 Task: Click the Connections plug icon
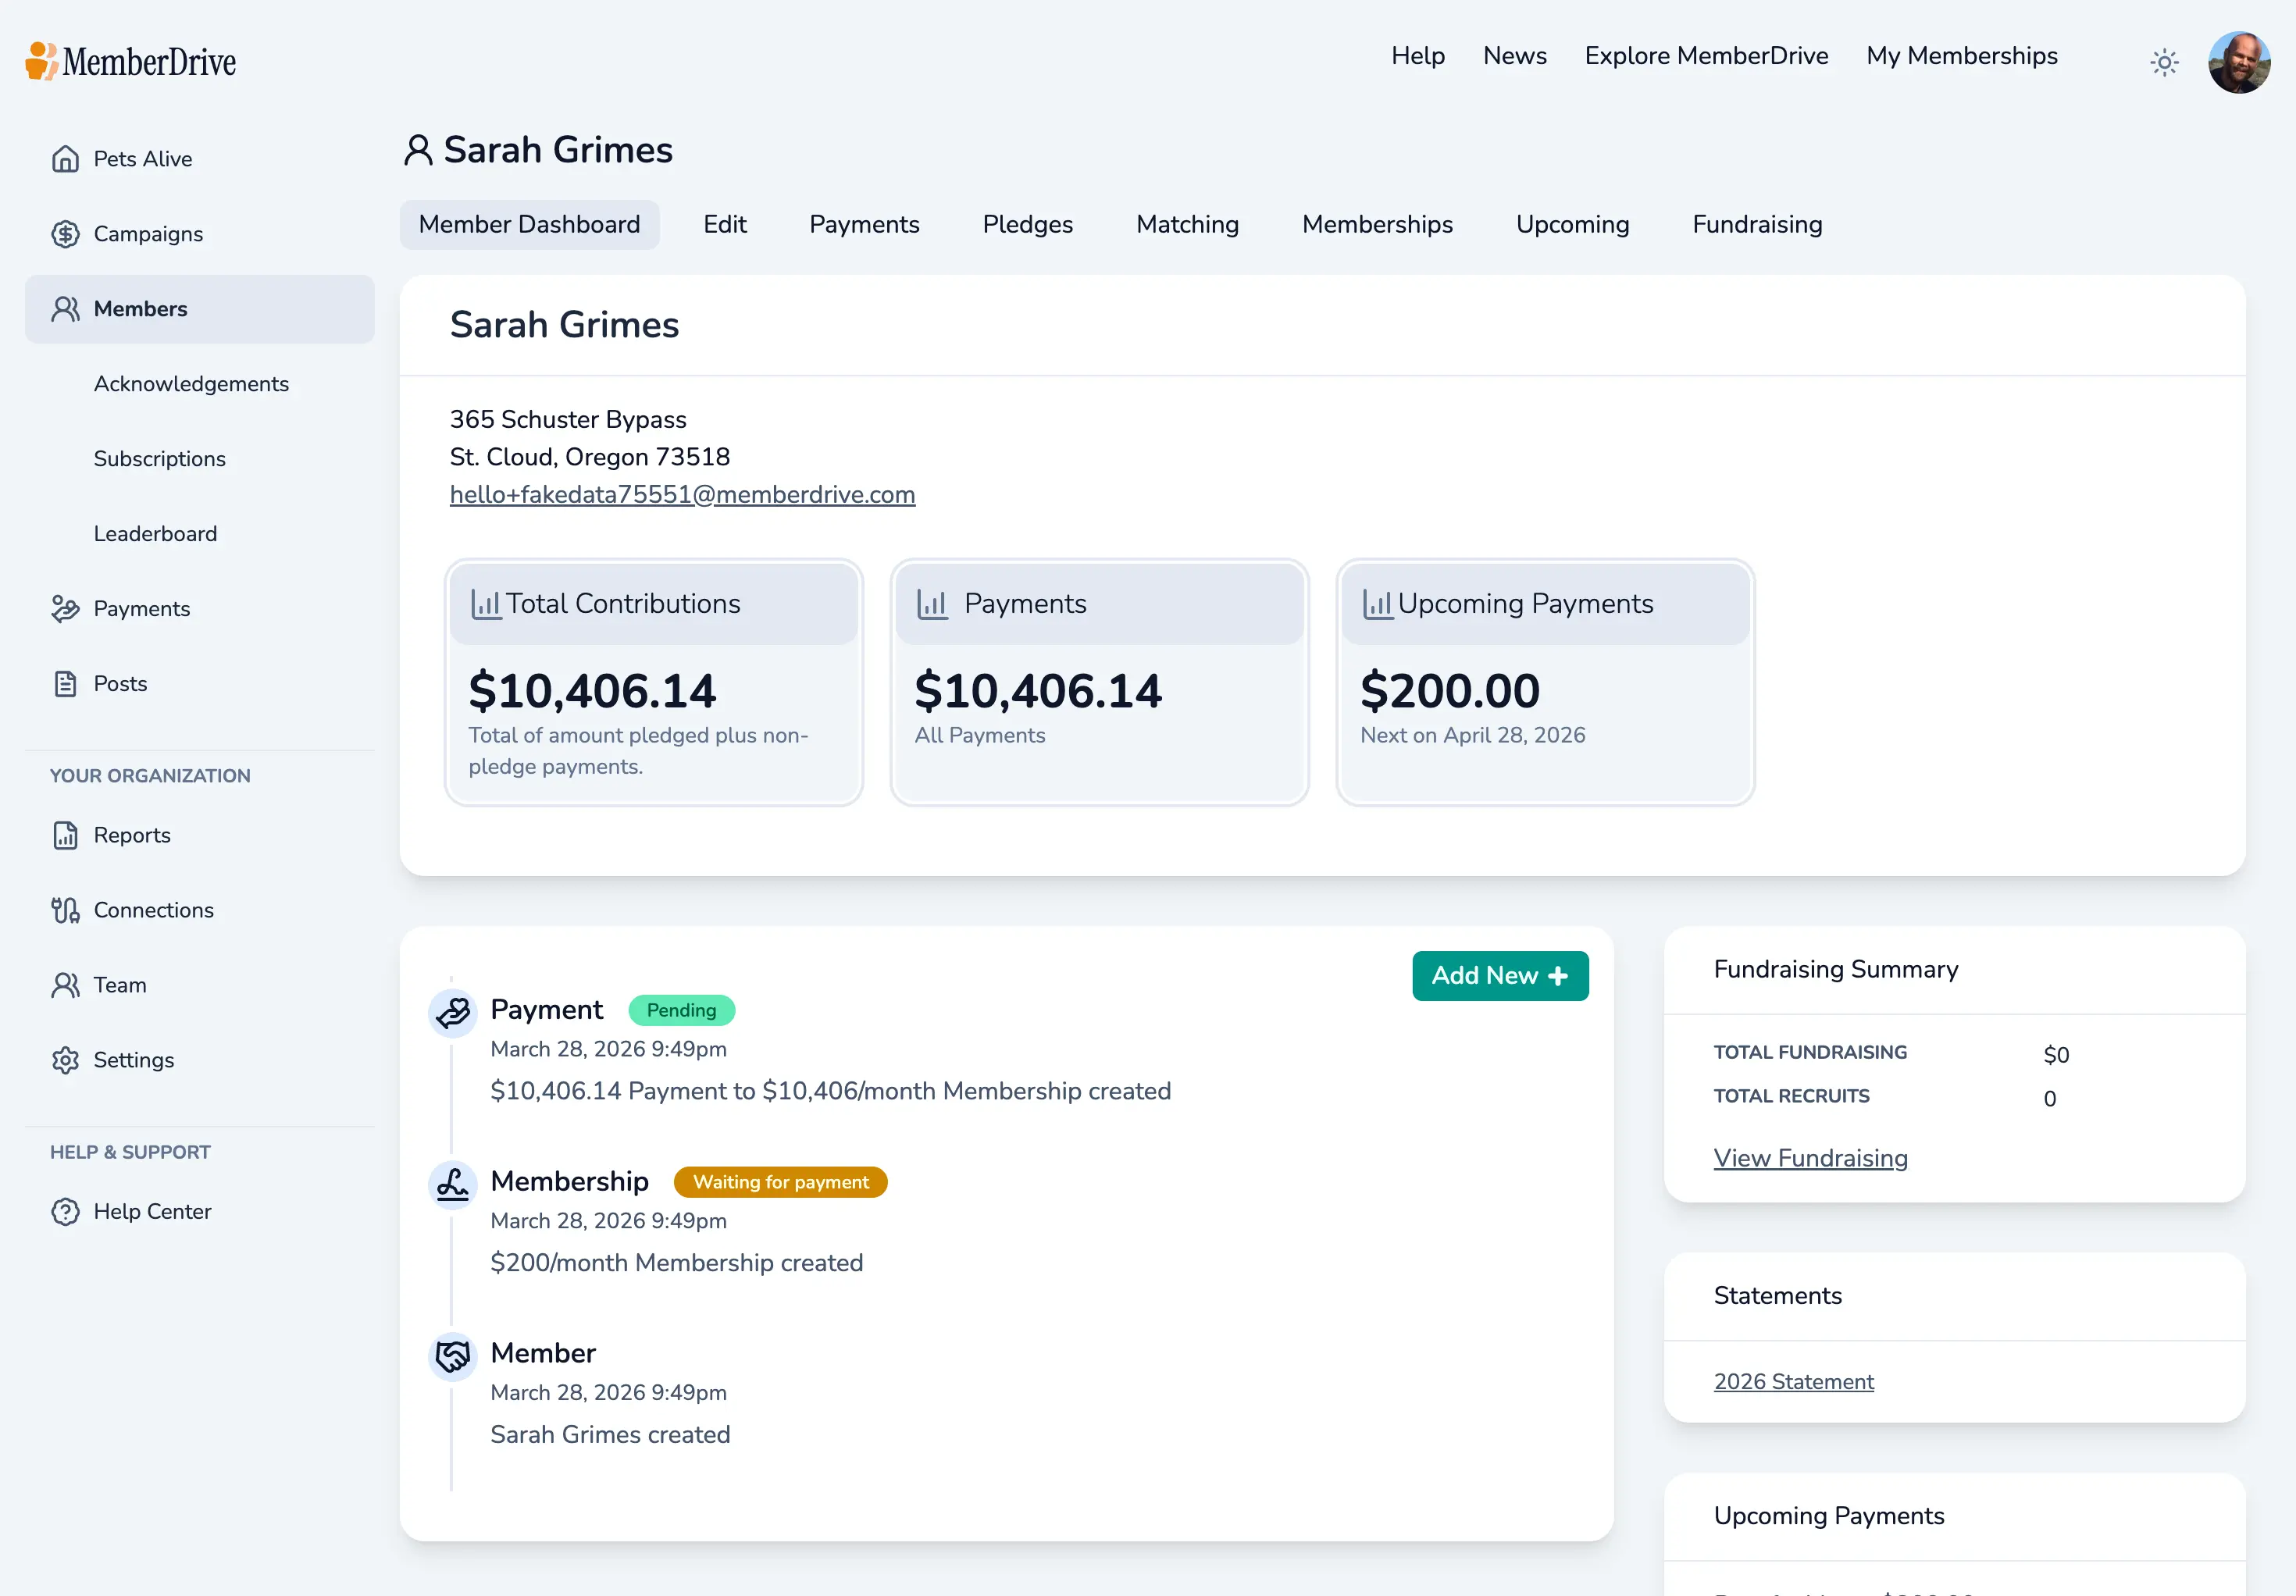pyautogui.click(x=65, y=910)
